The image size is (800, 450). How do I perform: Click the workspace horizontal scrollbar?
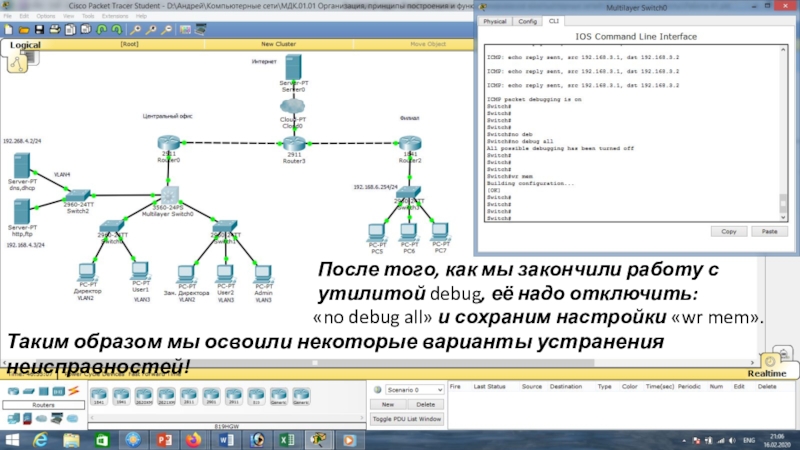click(378, 363)
